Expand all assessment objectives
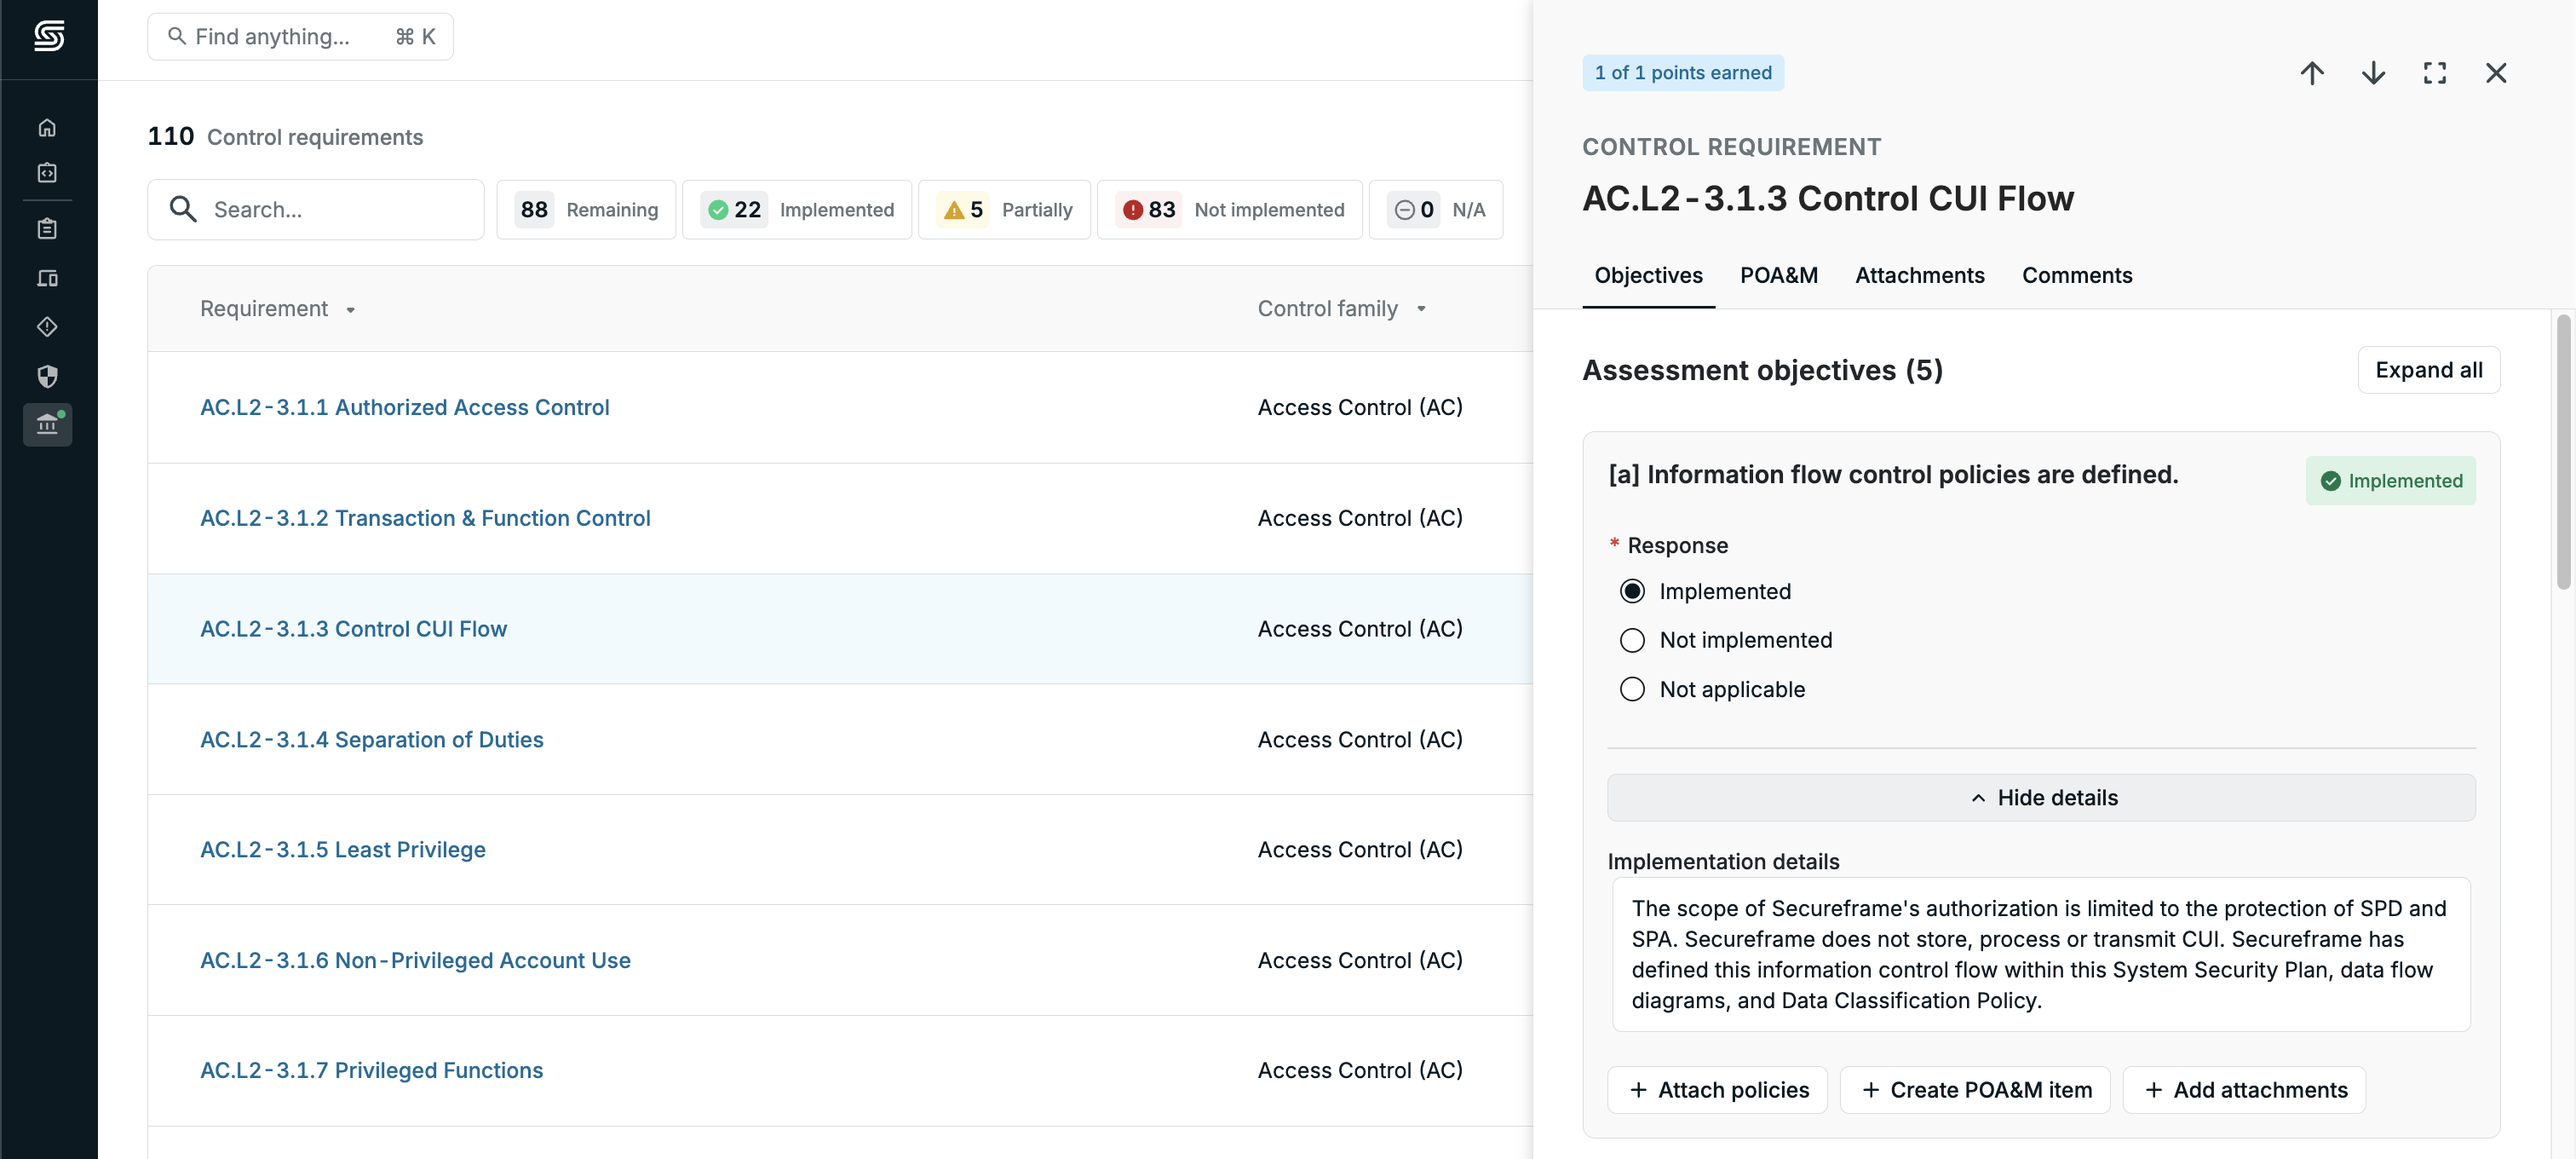Image resolution: width=2576 pixels, height=1159 pixels. coord(2428,370)
